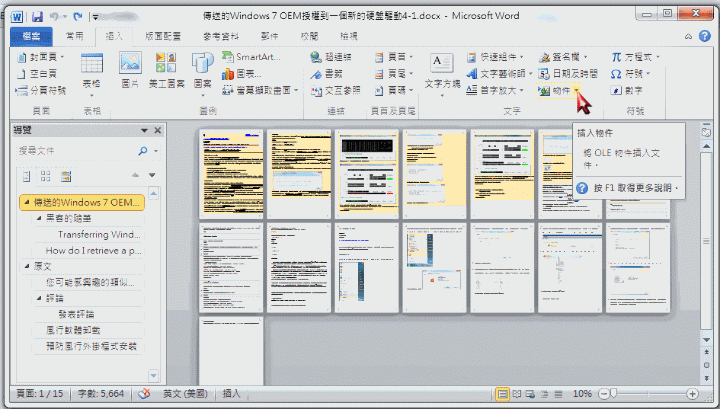Open the 檔案 (File) tab

(30, 35)
